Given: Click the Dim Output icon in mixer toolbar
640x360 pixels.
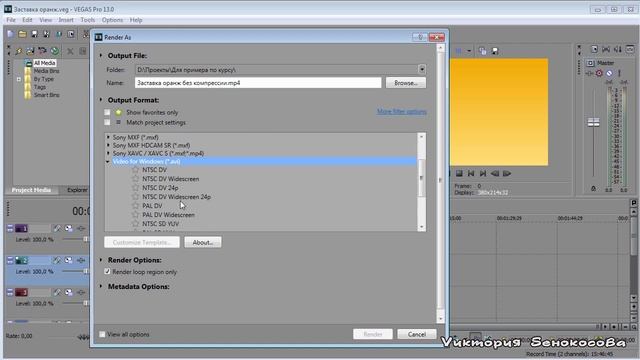Looking at the screenshot, I should (618, 49).
